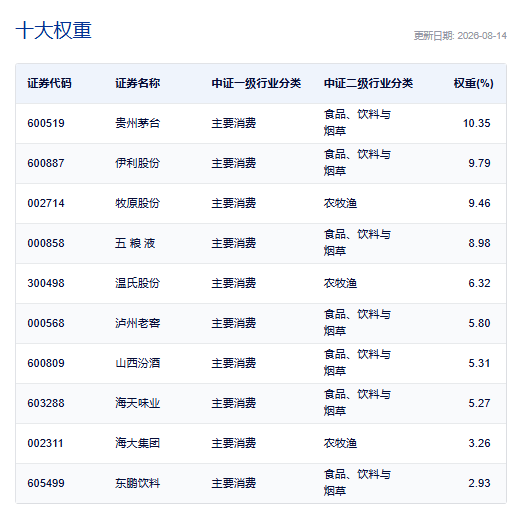Click 主要消费 in the 海大集团 row

coord(234,444)
